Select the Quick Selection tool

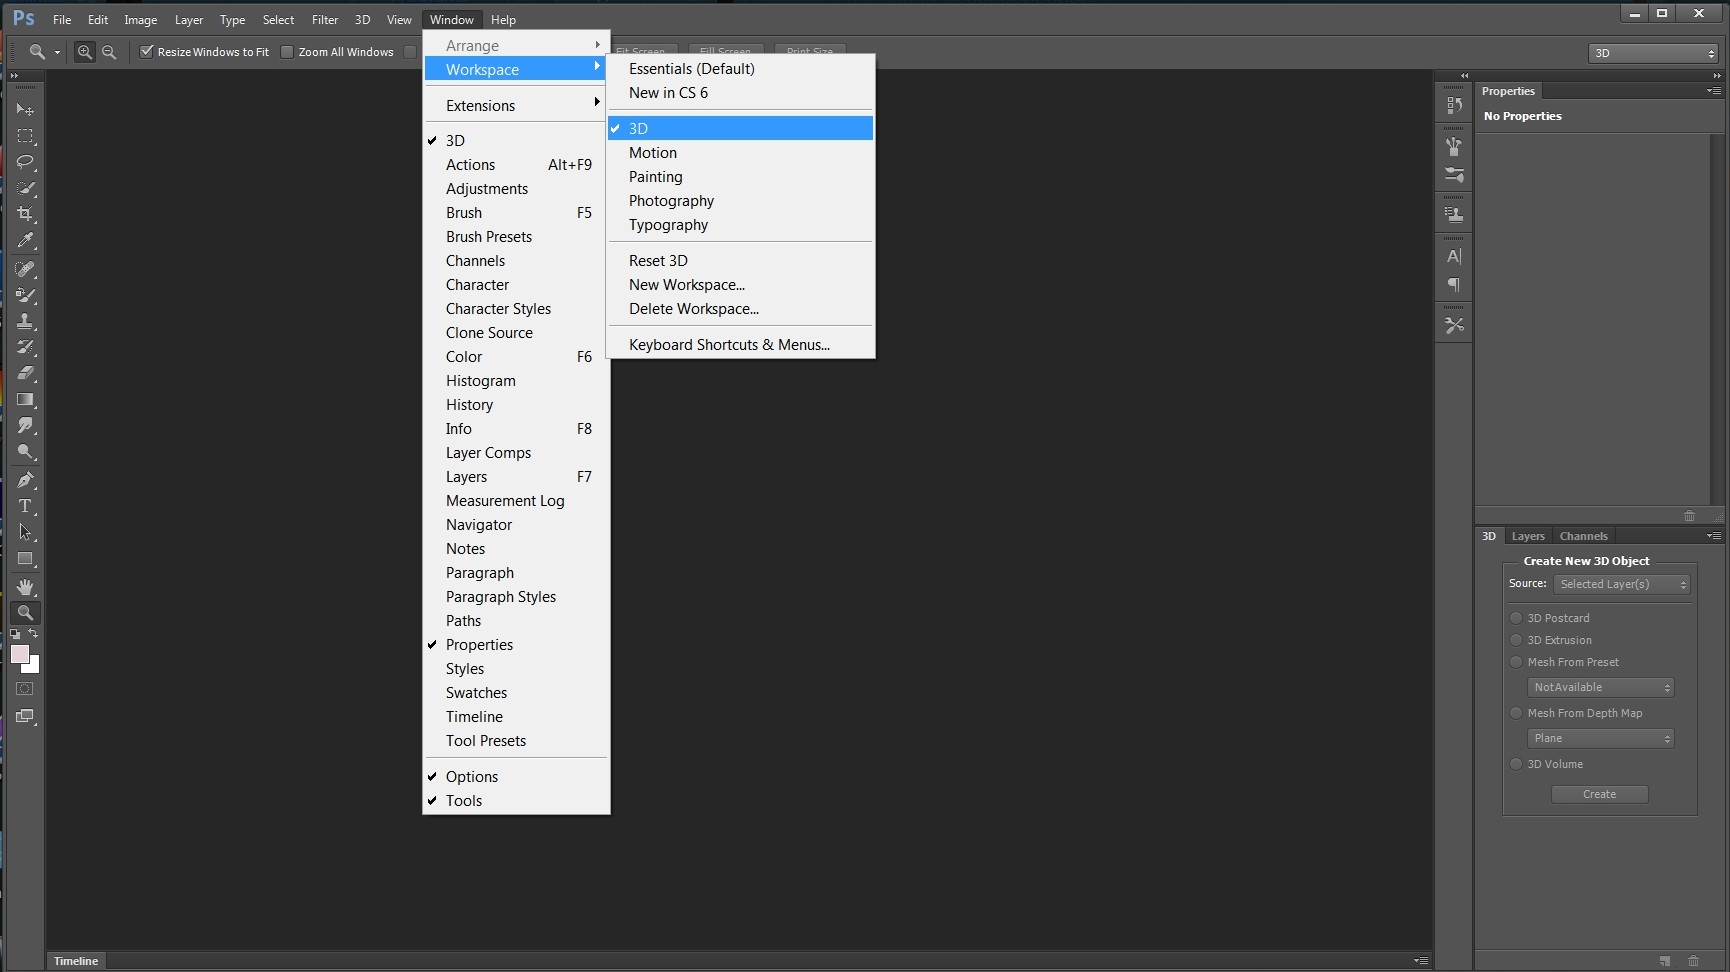[25, 187]
